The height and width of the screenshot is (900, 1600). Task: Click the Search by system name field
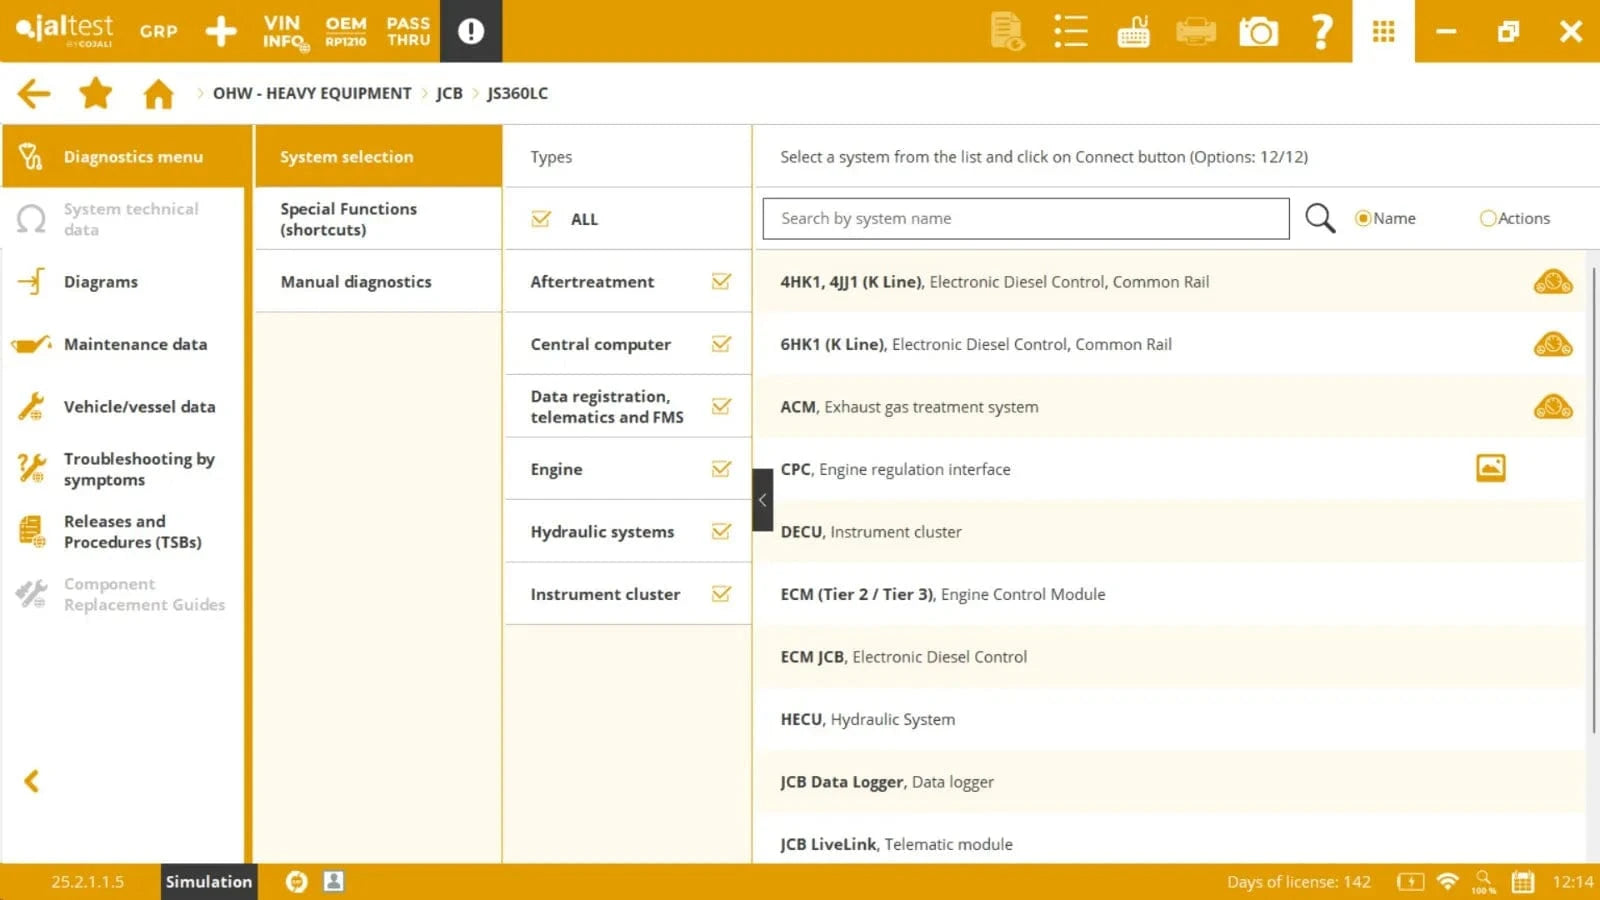(1025, 218)
